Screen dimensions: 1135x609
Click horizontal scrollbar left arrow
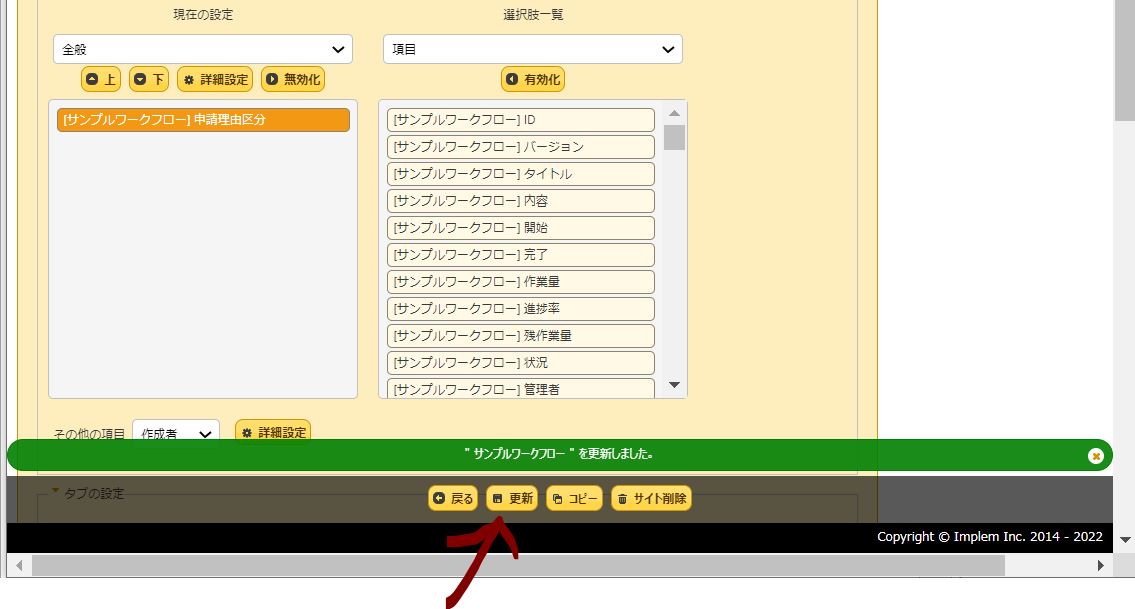[19, 566]
